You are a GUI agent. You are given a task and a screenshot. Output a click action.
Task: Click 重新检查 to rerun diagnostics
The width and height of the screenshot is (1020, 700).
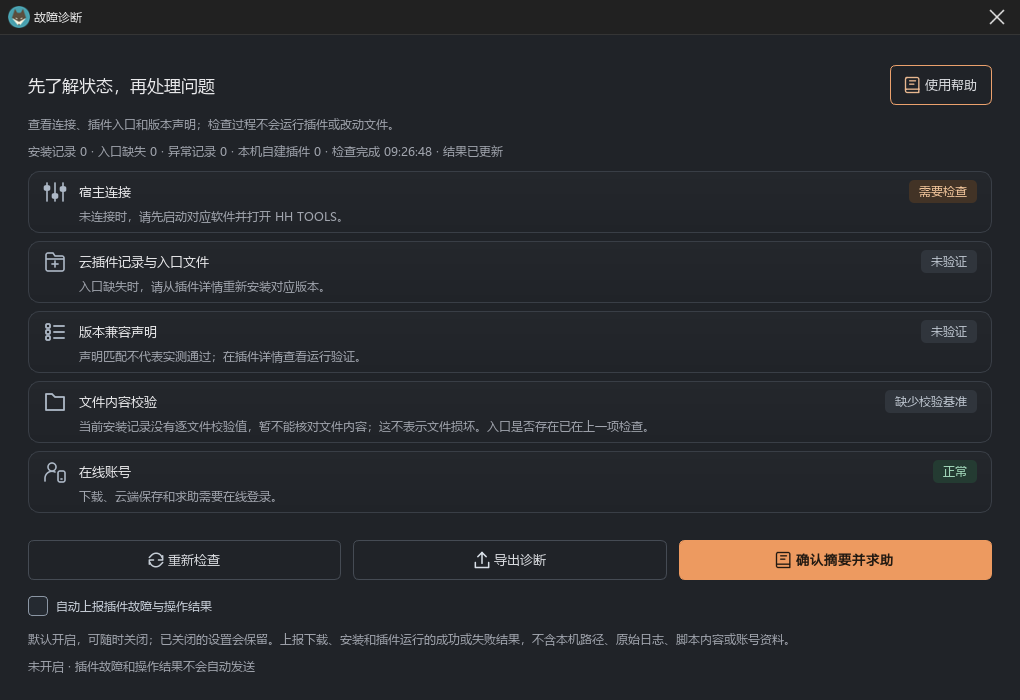(x=184, y=559)
